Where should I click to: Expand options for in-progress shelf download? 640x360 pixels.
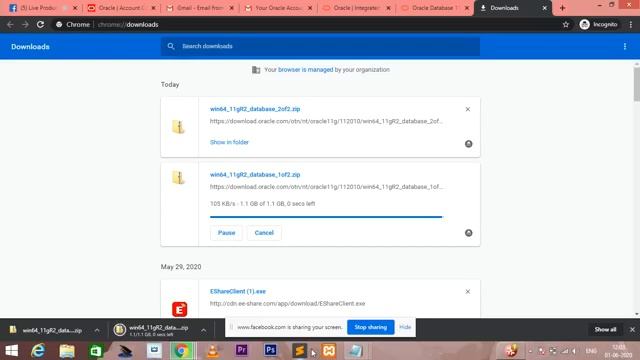[204, 330]
